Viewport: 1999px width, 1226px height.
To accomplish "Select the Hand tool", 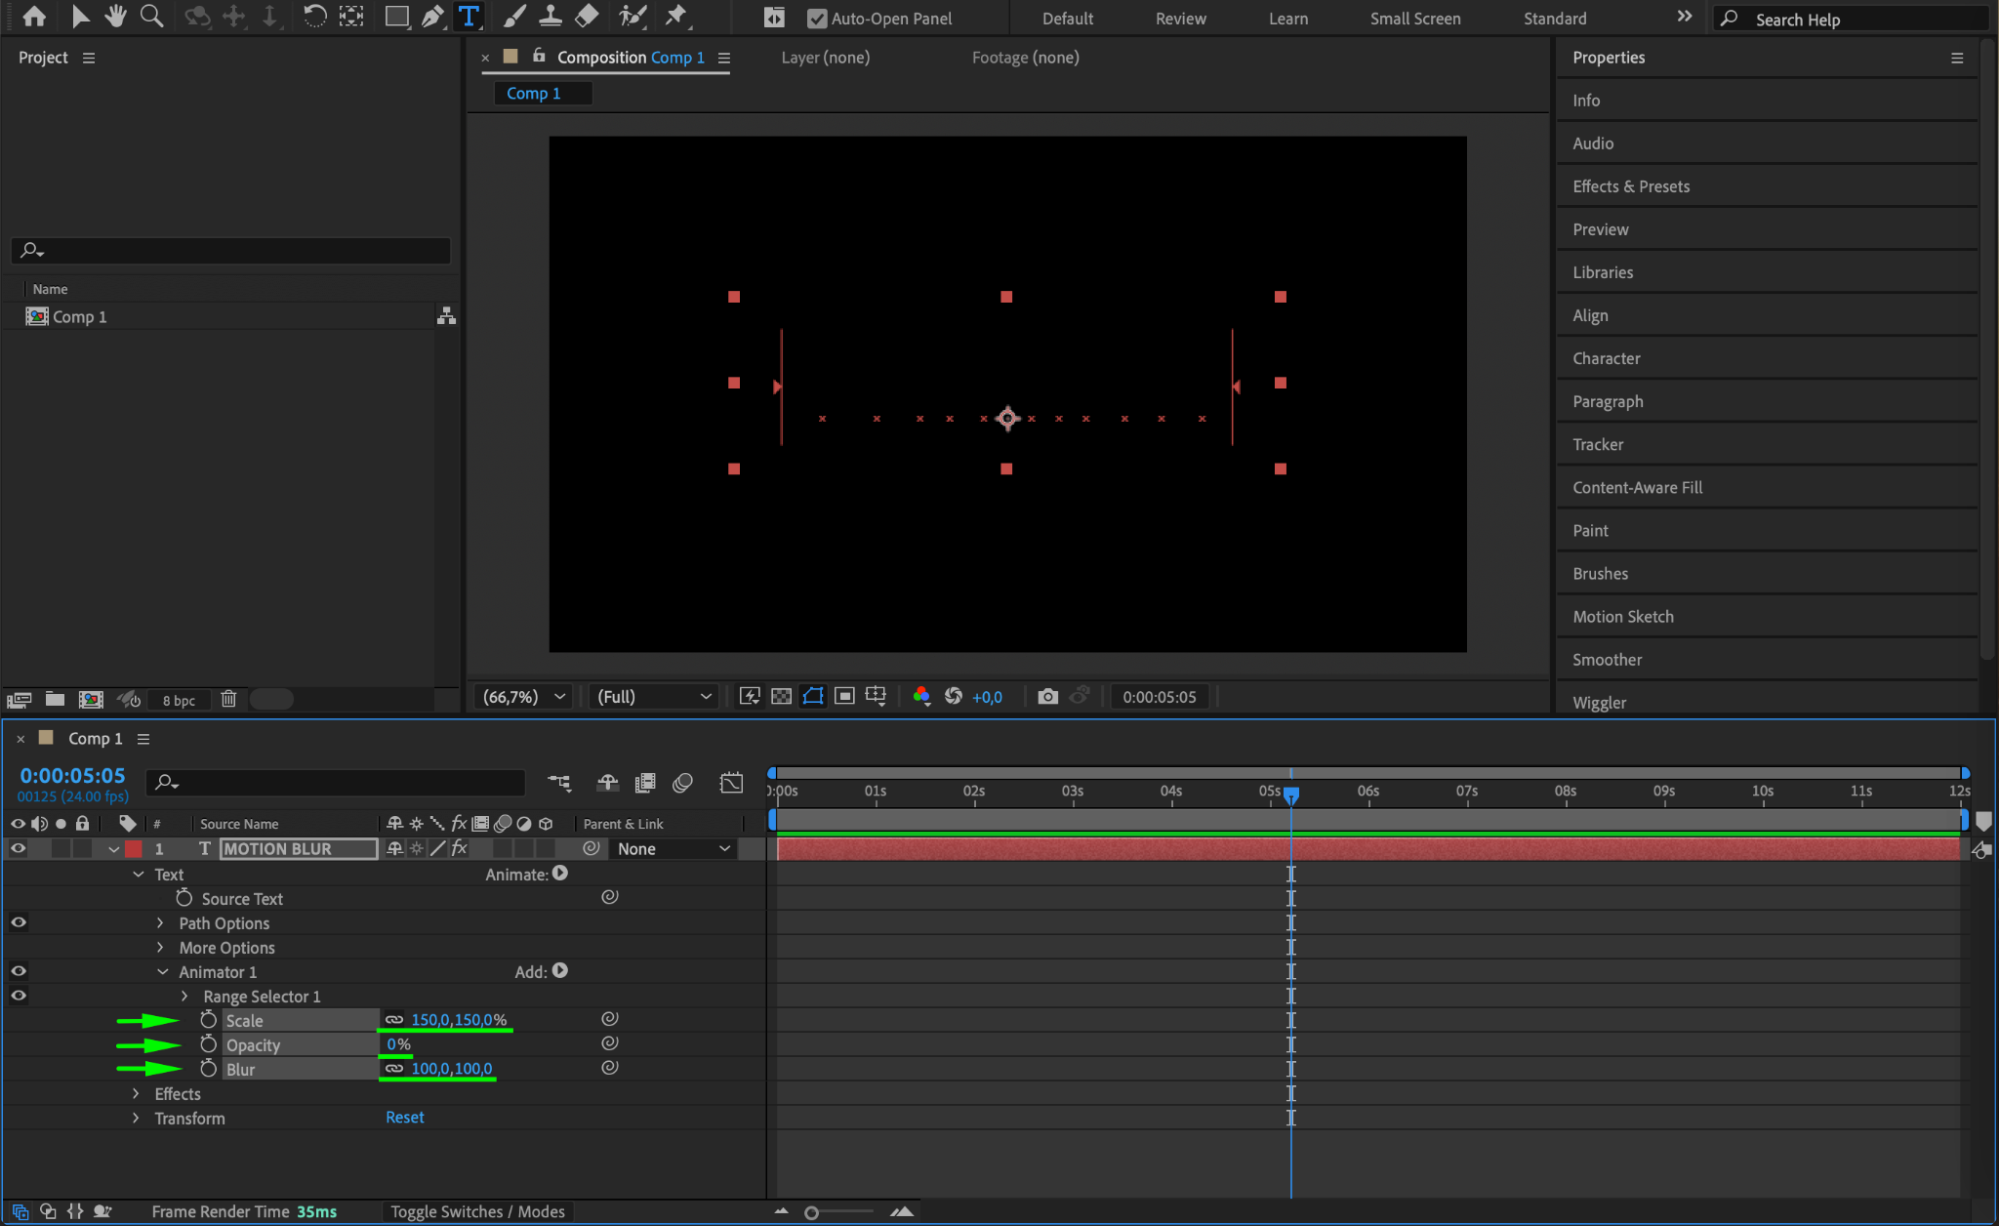I will [116, 17].
